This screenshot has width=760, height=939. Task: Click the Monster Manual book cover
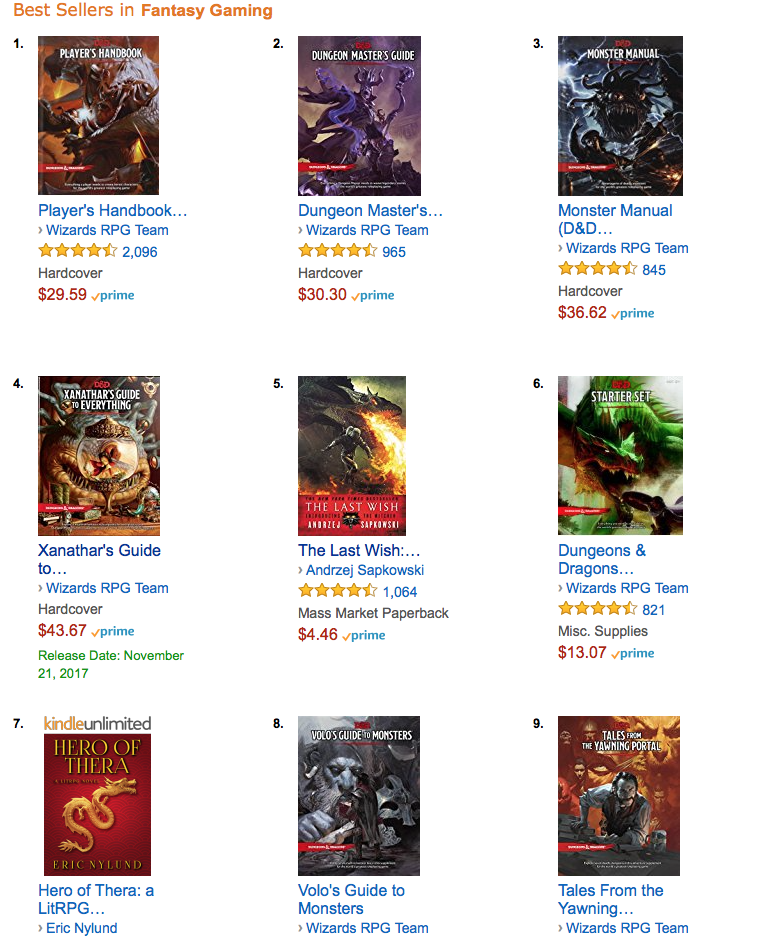(620, 116)
